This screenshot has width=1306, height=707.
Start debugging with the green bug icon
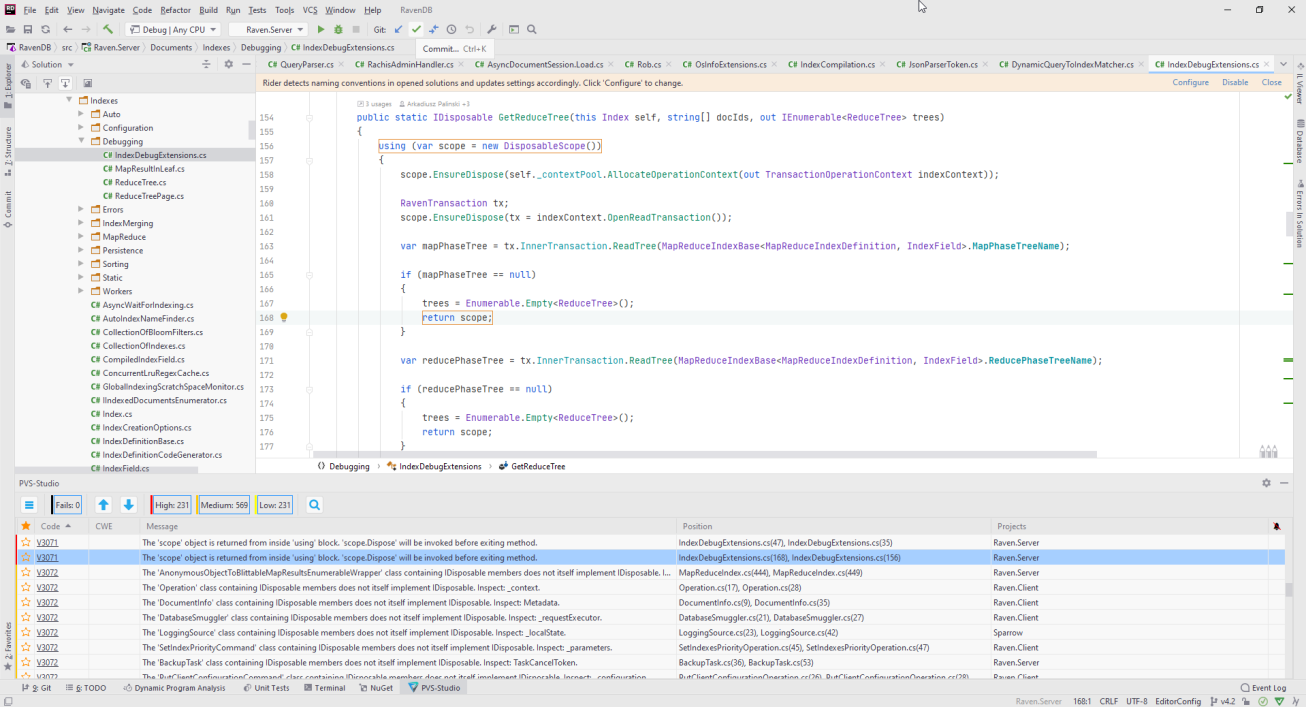(x=338, y=30)
